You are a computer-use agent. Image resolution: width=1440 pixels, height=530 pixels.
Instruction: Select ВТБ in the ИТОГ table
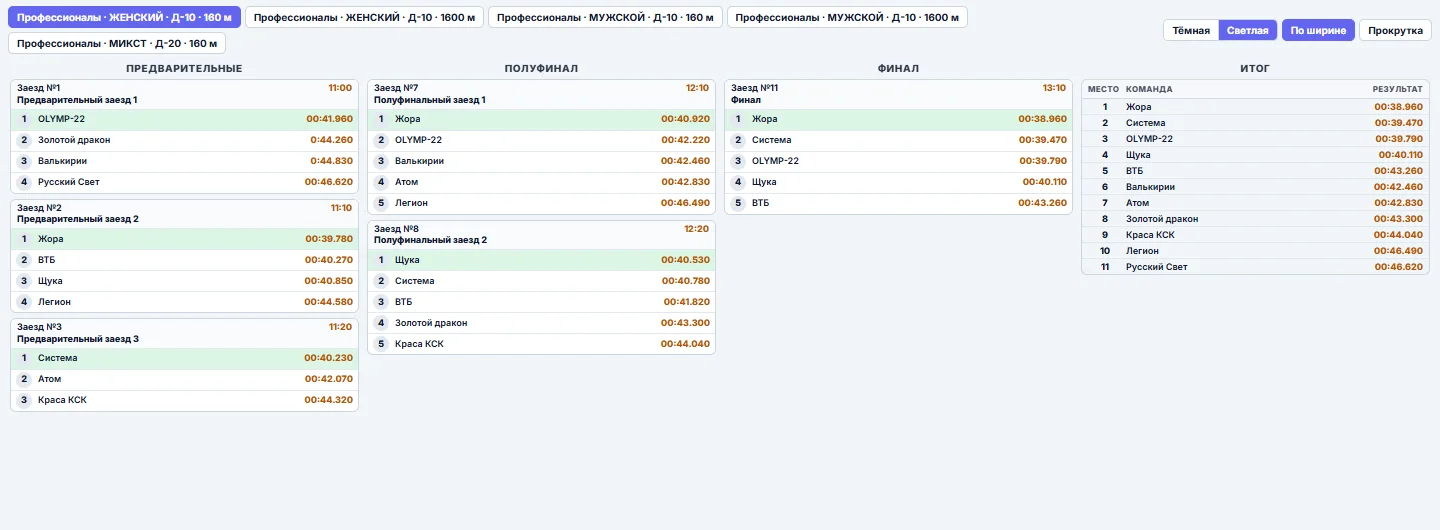(1255, 171)
